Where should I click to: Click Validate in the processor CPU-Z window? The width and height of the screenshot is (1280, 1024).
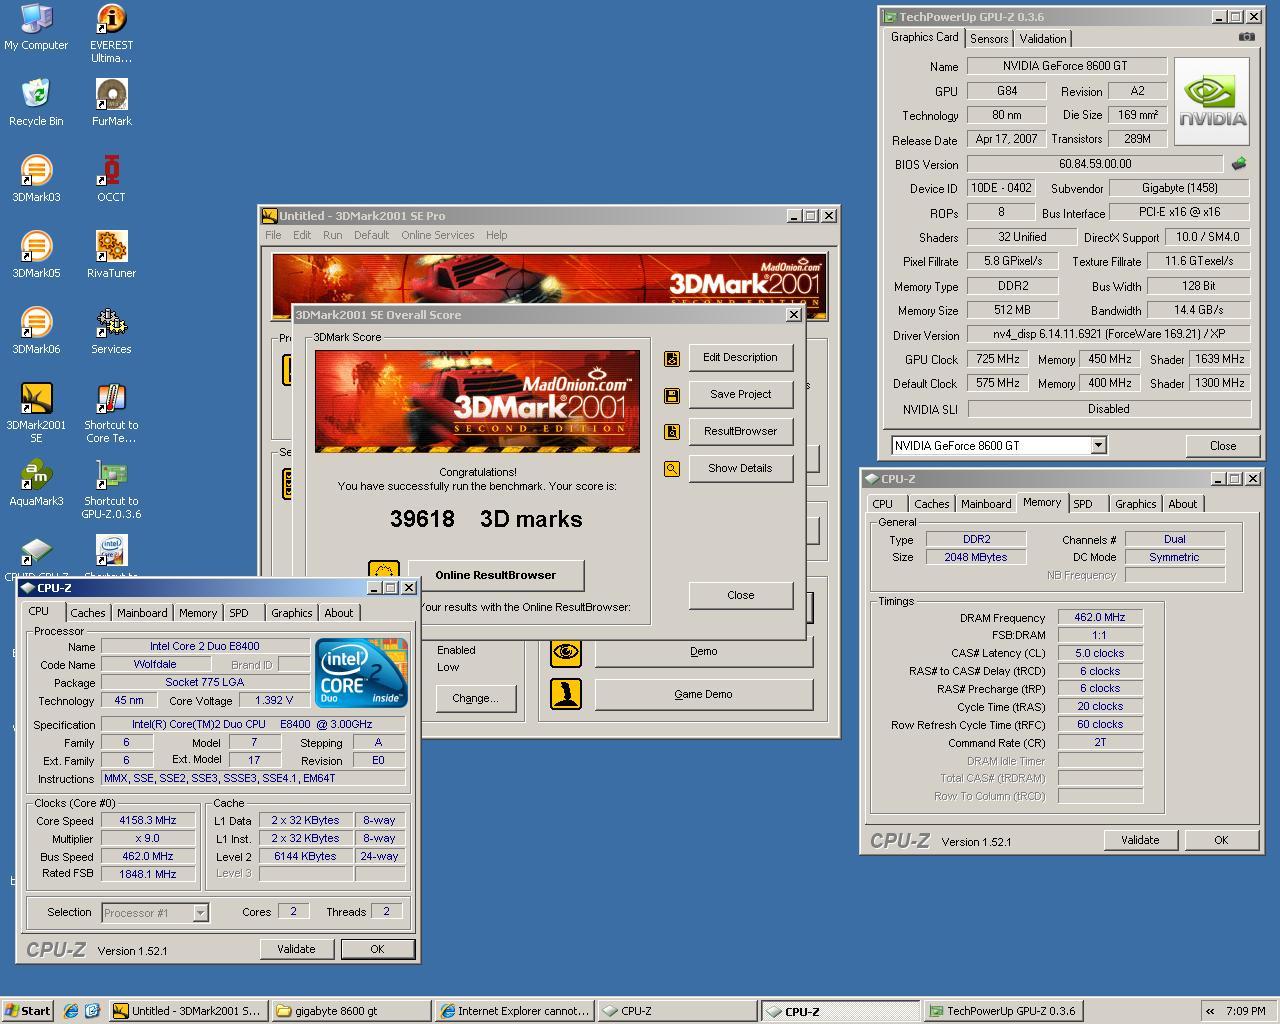[x=295, y=949]
